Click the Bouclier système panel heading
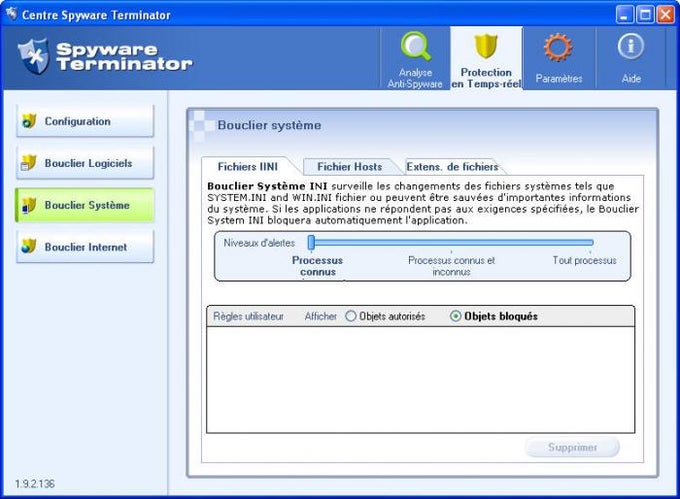Screen dimensions: 680x499 (269, 125)
